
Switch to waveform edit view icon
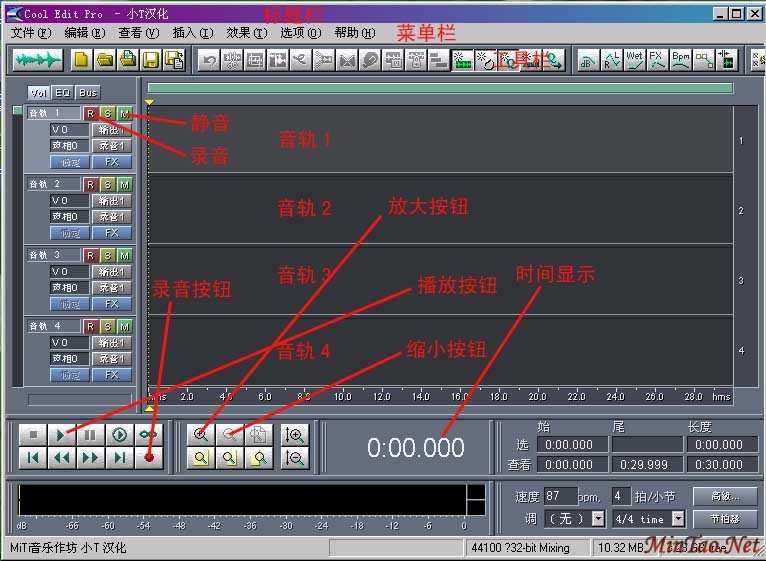coord(38,60)
